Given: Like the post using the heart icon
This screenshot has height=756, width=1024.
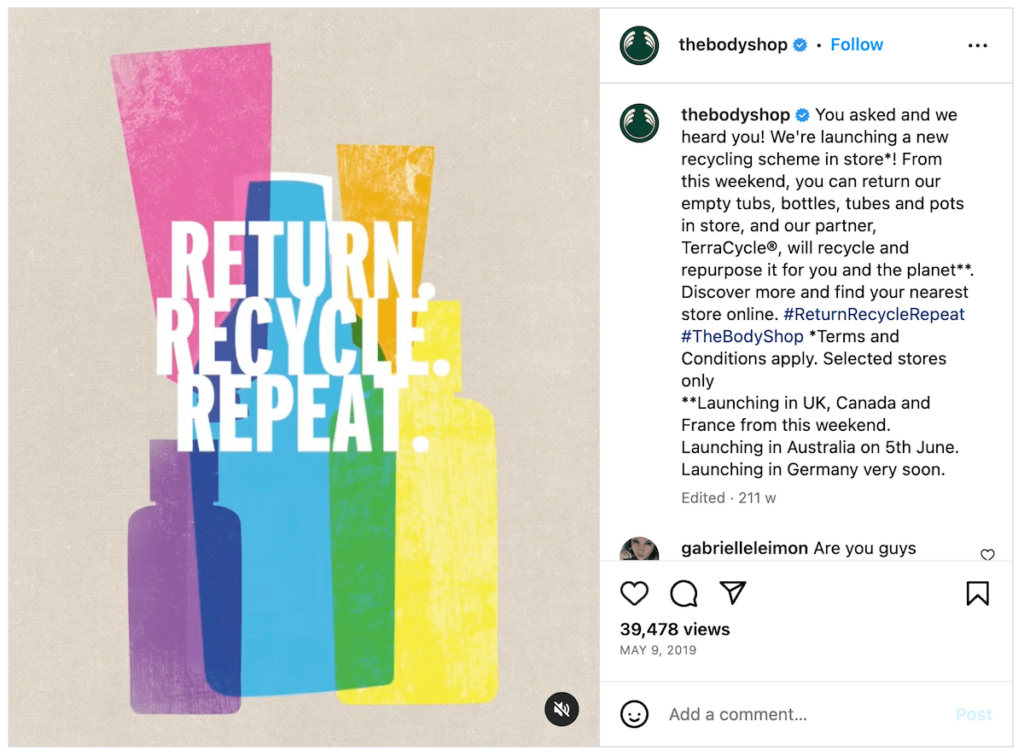Looking at the screenshot, I should 634,592.
